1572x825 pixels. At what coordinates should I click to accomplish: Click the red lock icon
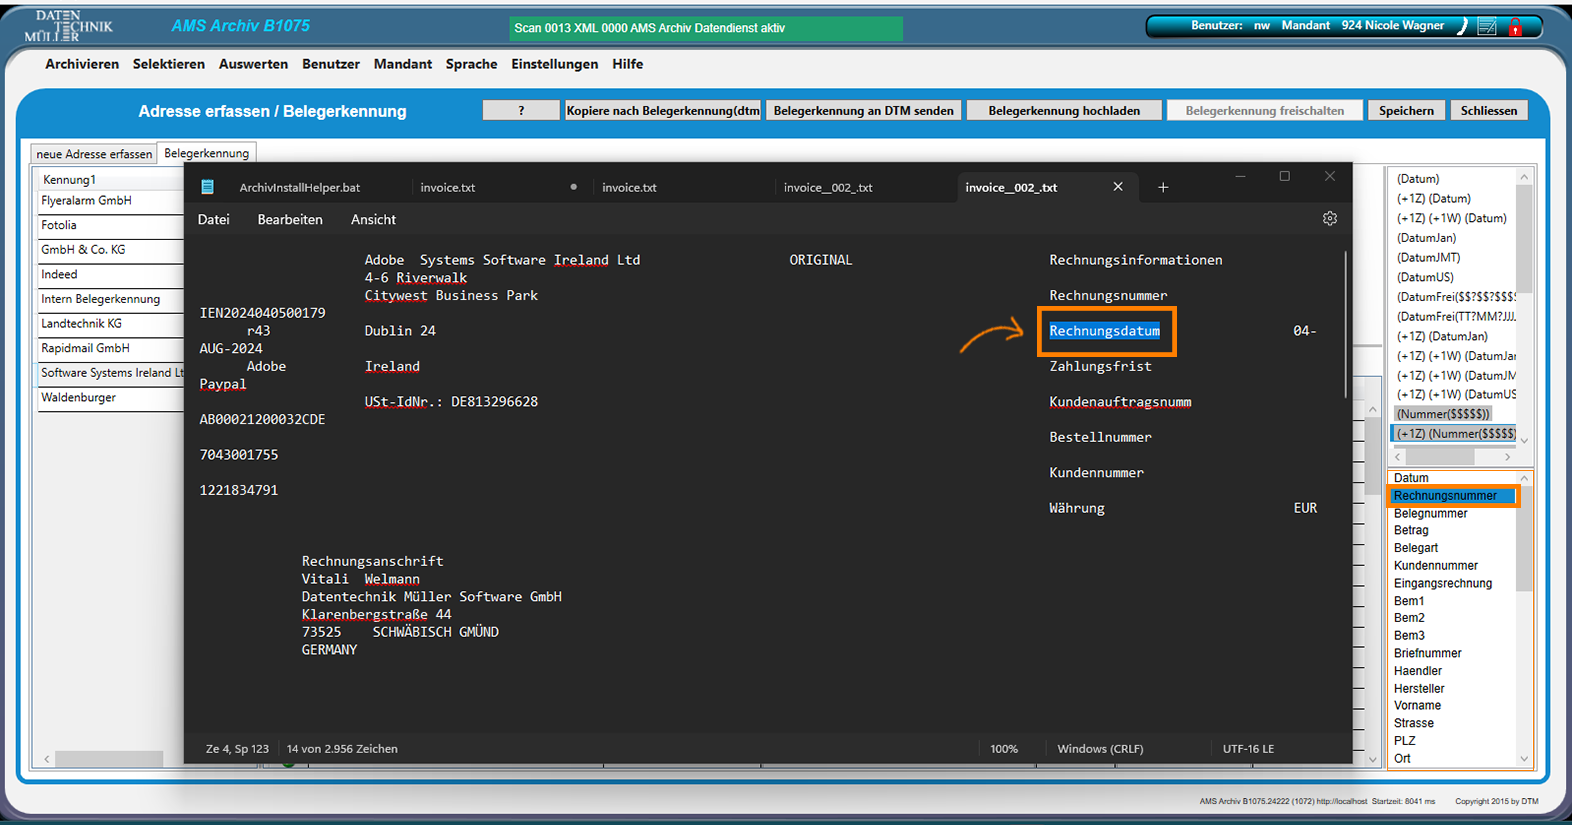pos(1515,27)
